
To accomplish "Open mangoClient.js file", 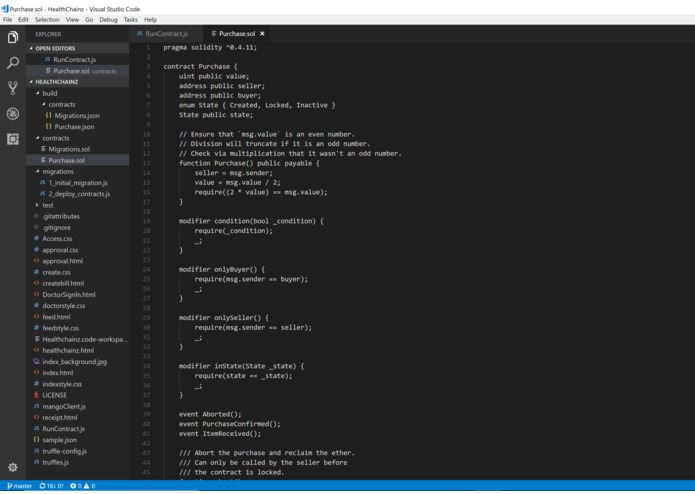I will (78, 406).
